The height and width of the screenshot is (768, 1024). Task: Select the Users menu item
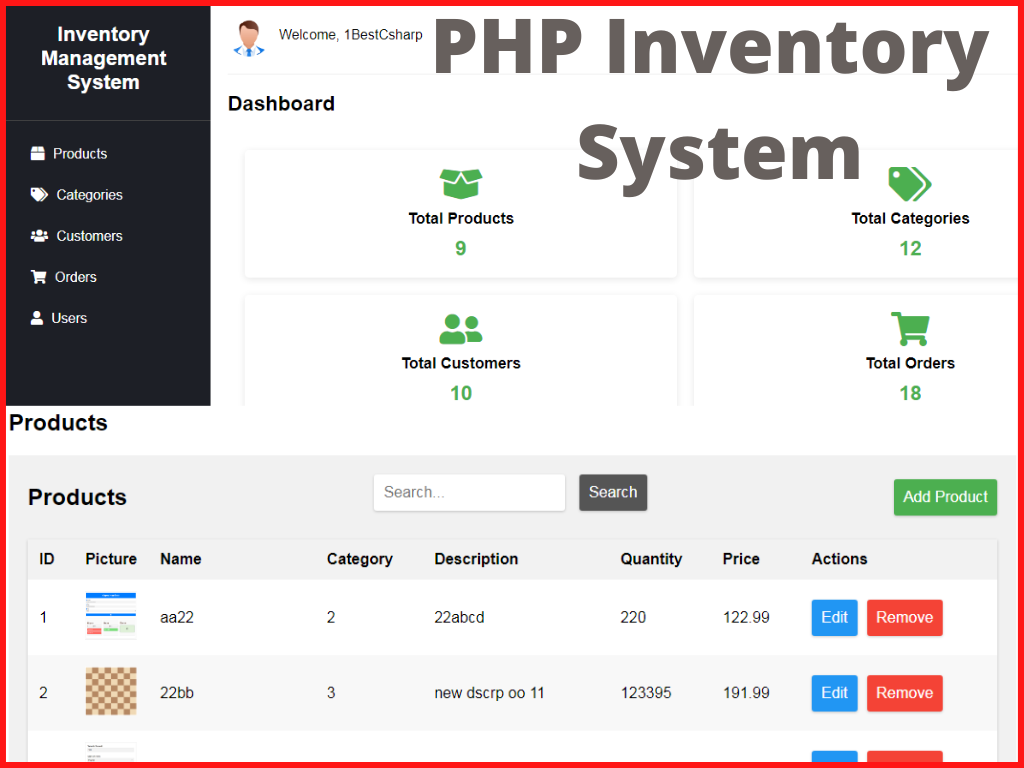70,317
